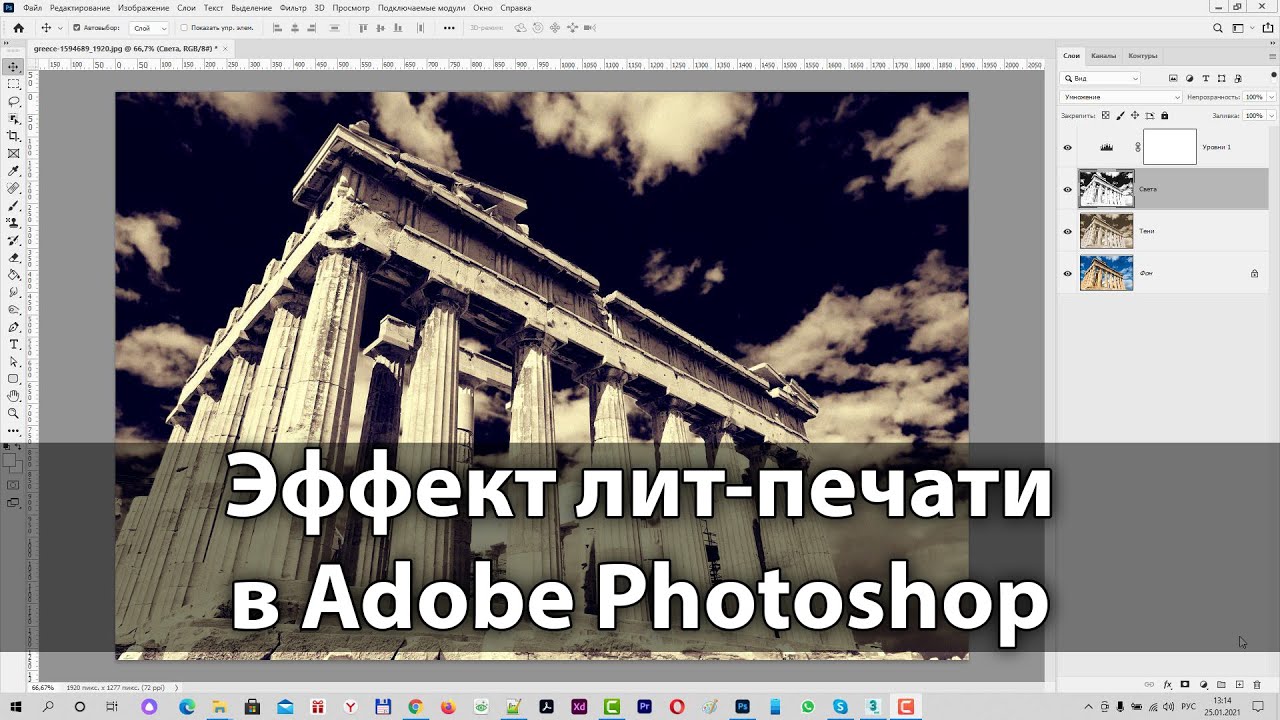
Task: Open the Слой auto-select dropdown
Action: point(148,28)
